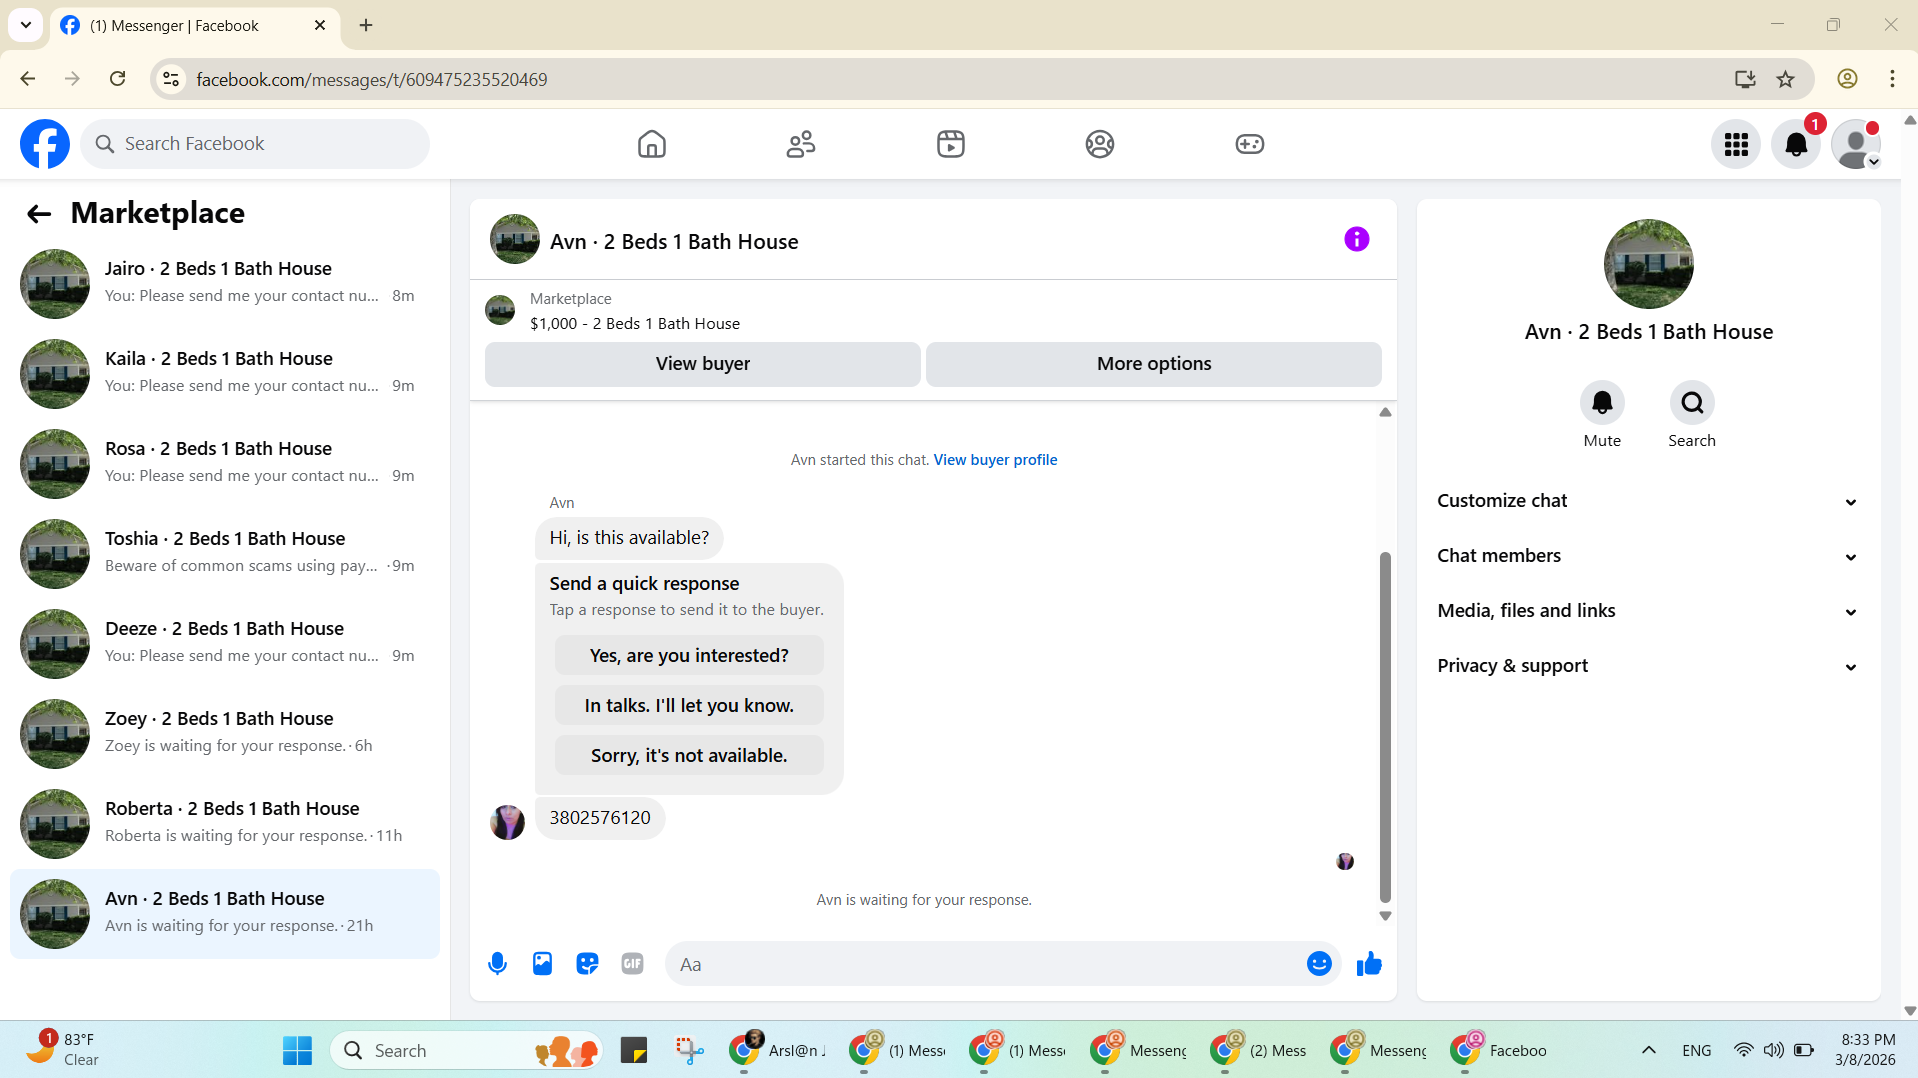The height and width of the screenshot is (1078, 1918).
Task: Mute this conversation with bell icon
Action: point(1602,403)
